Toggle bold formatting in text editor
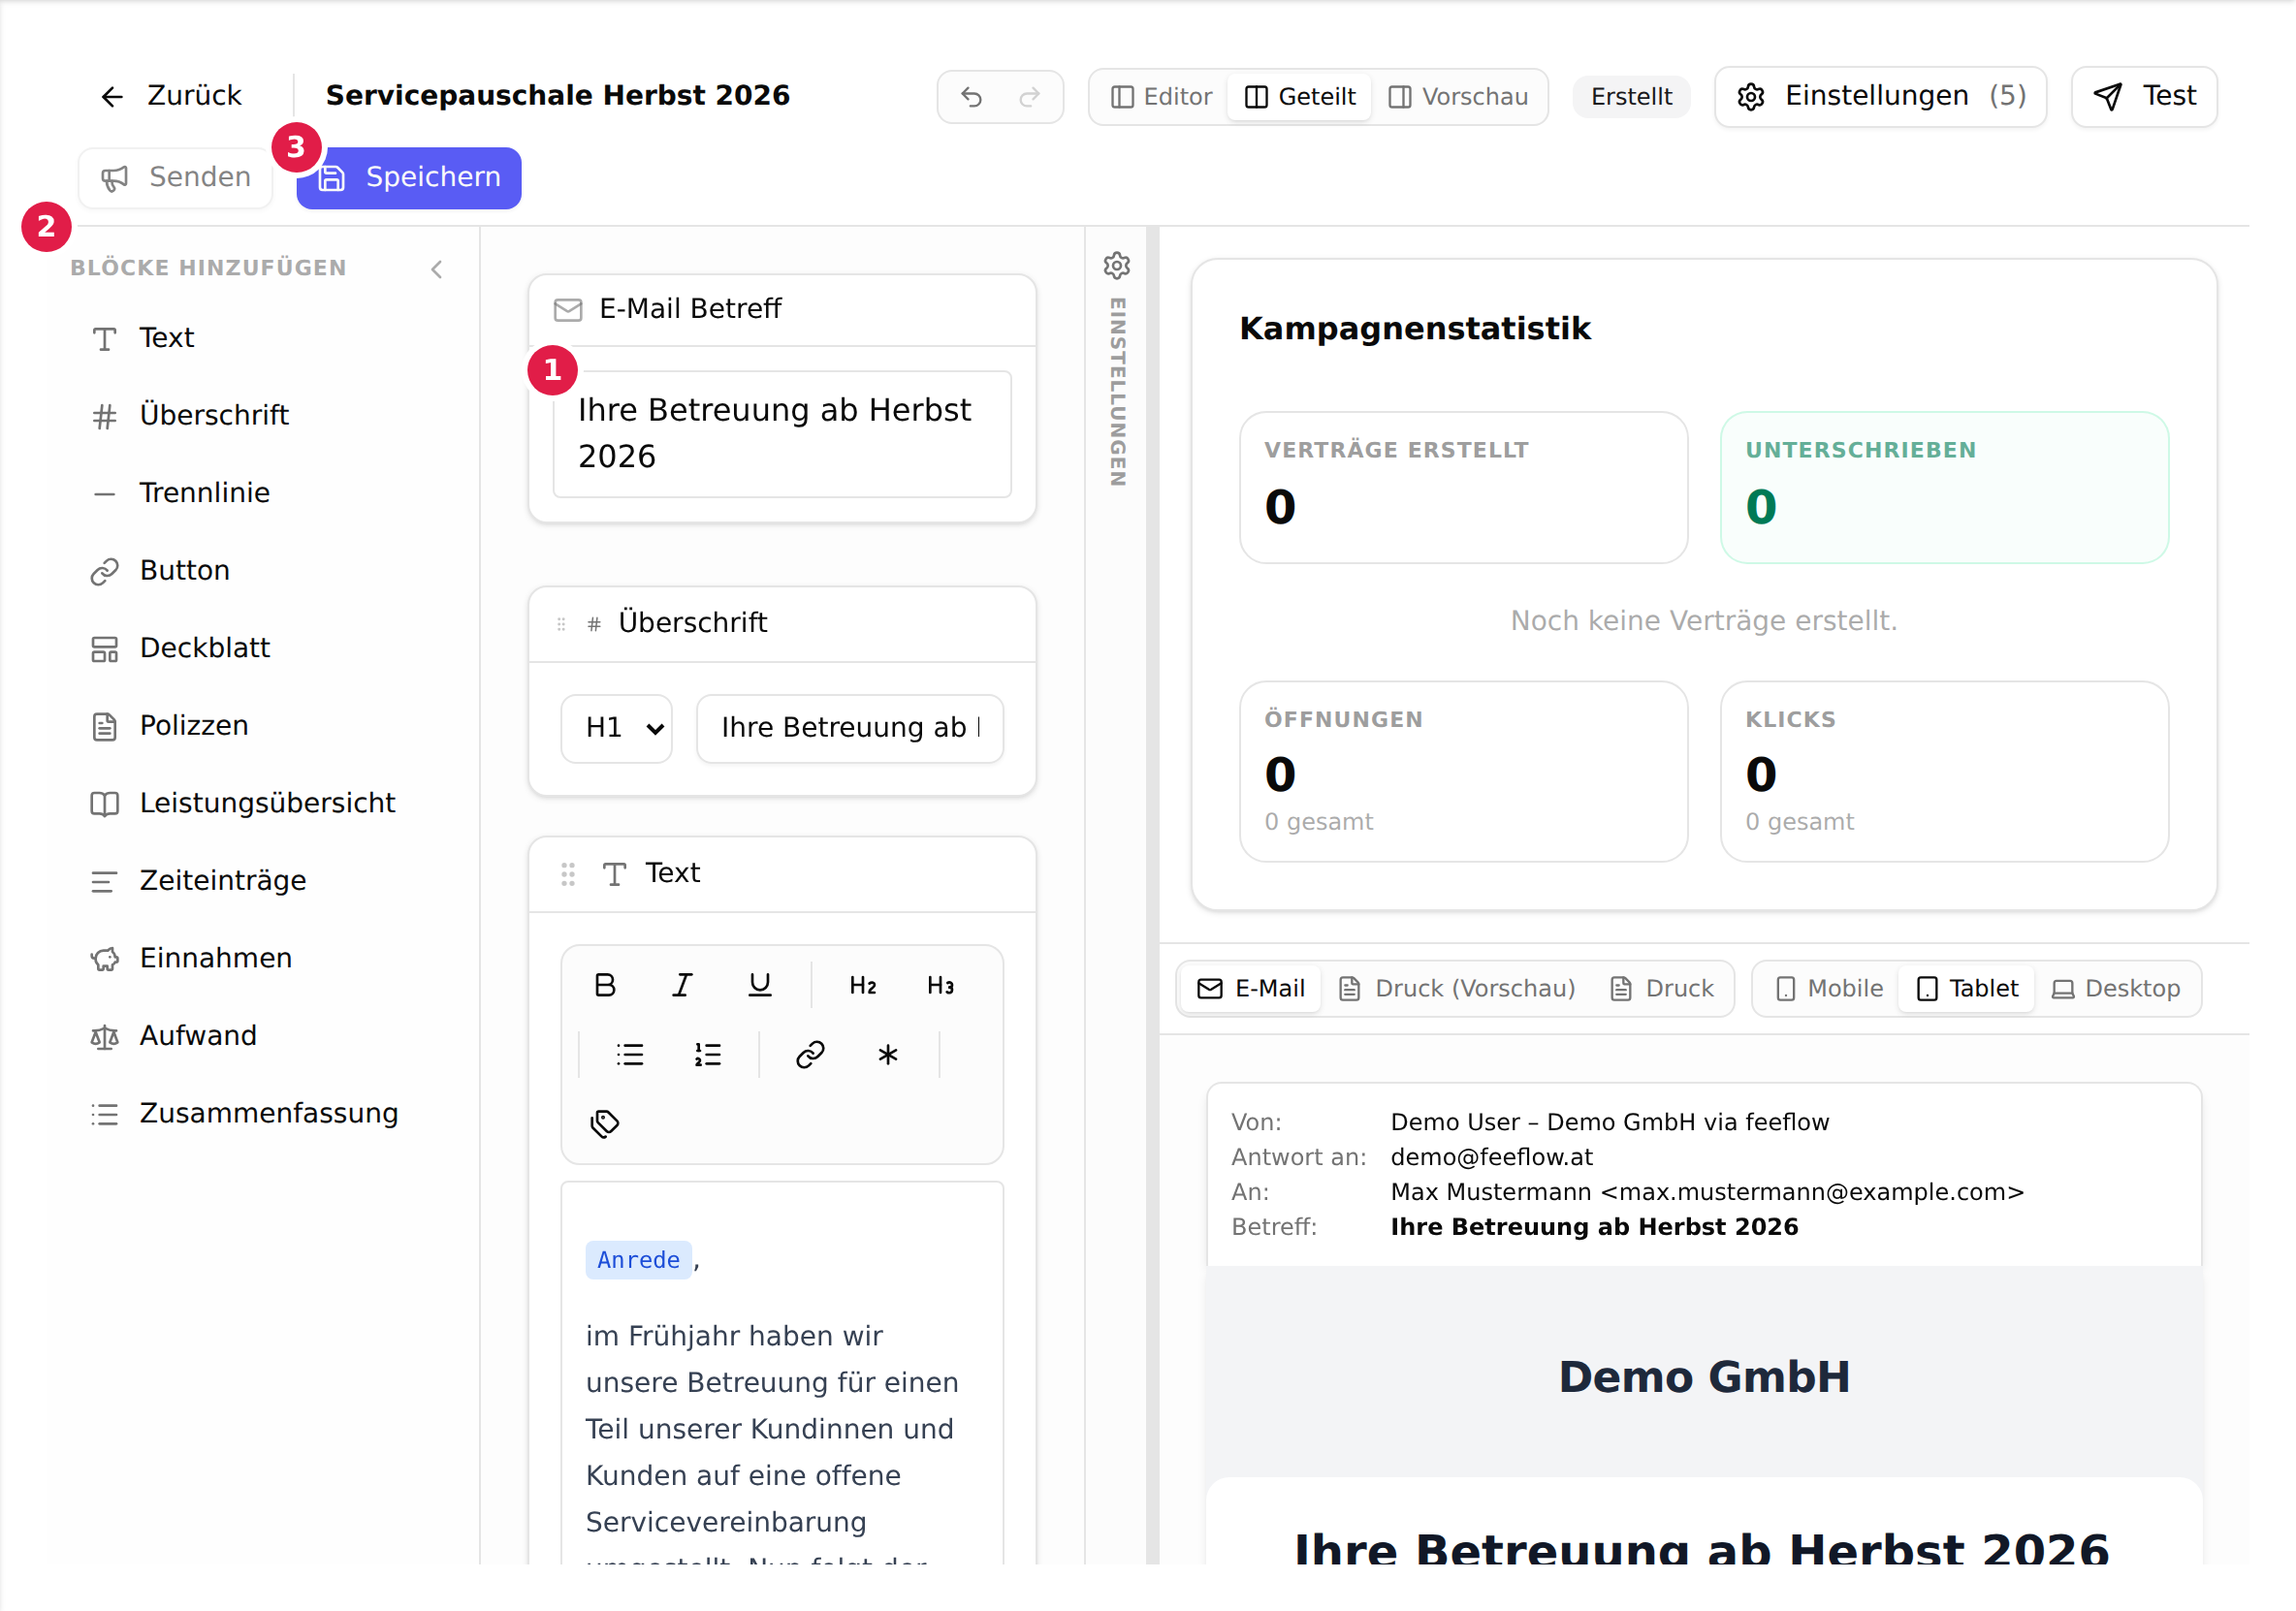The height and width of the screenshot is (1611, 2296). [605, 985]
